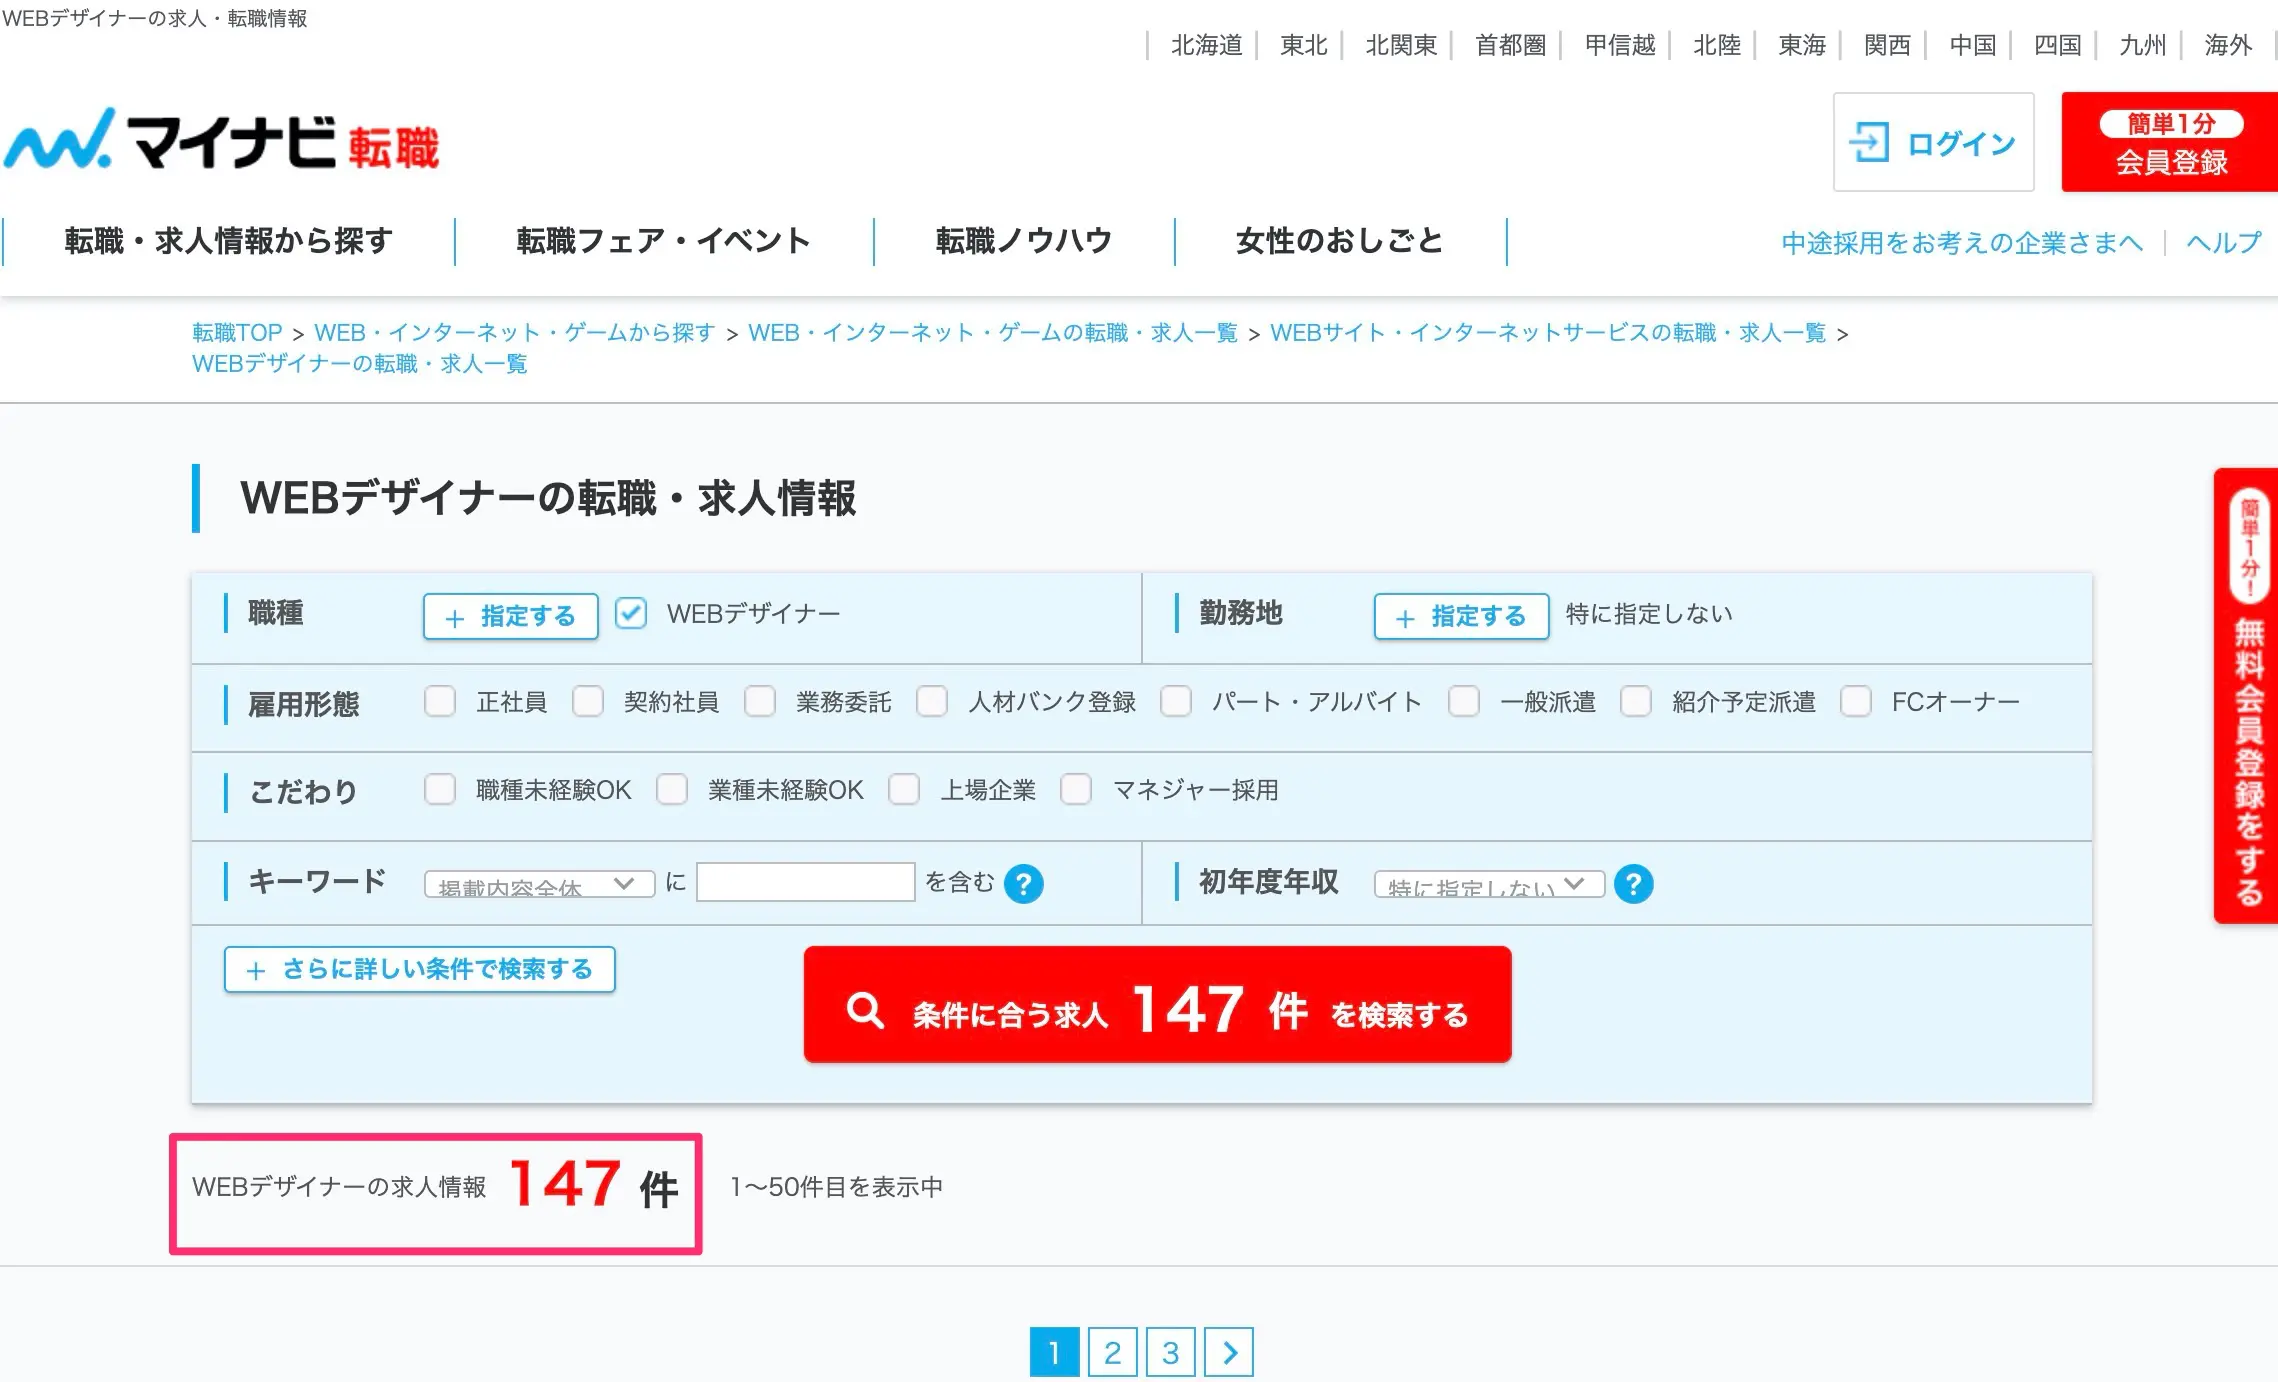The height and width of the screenshot is (1382, 2278).
Task: Click the Mynavi Tenshoku logo
Action: click(x=222, y=141)
